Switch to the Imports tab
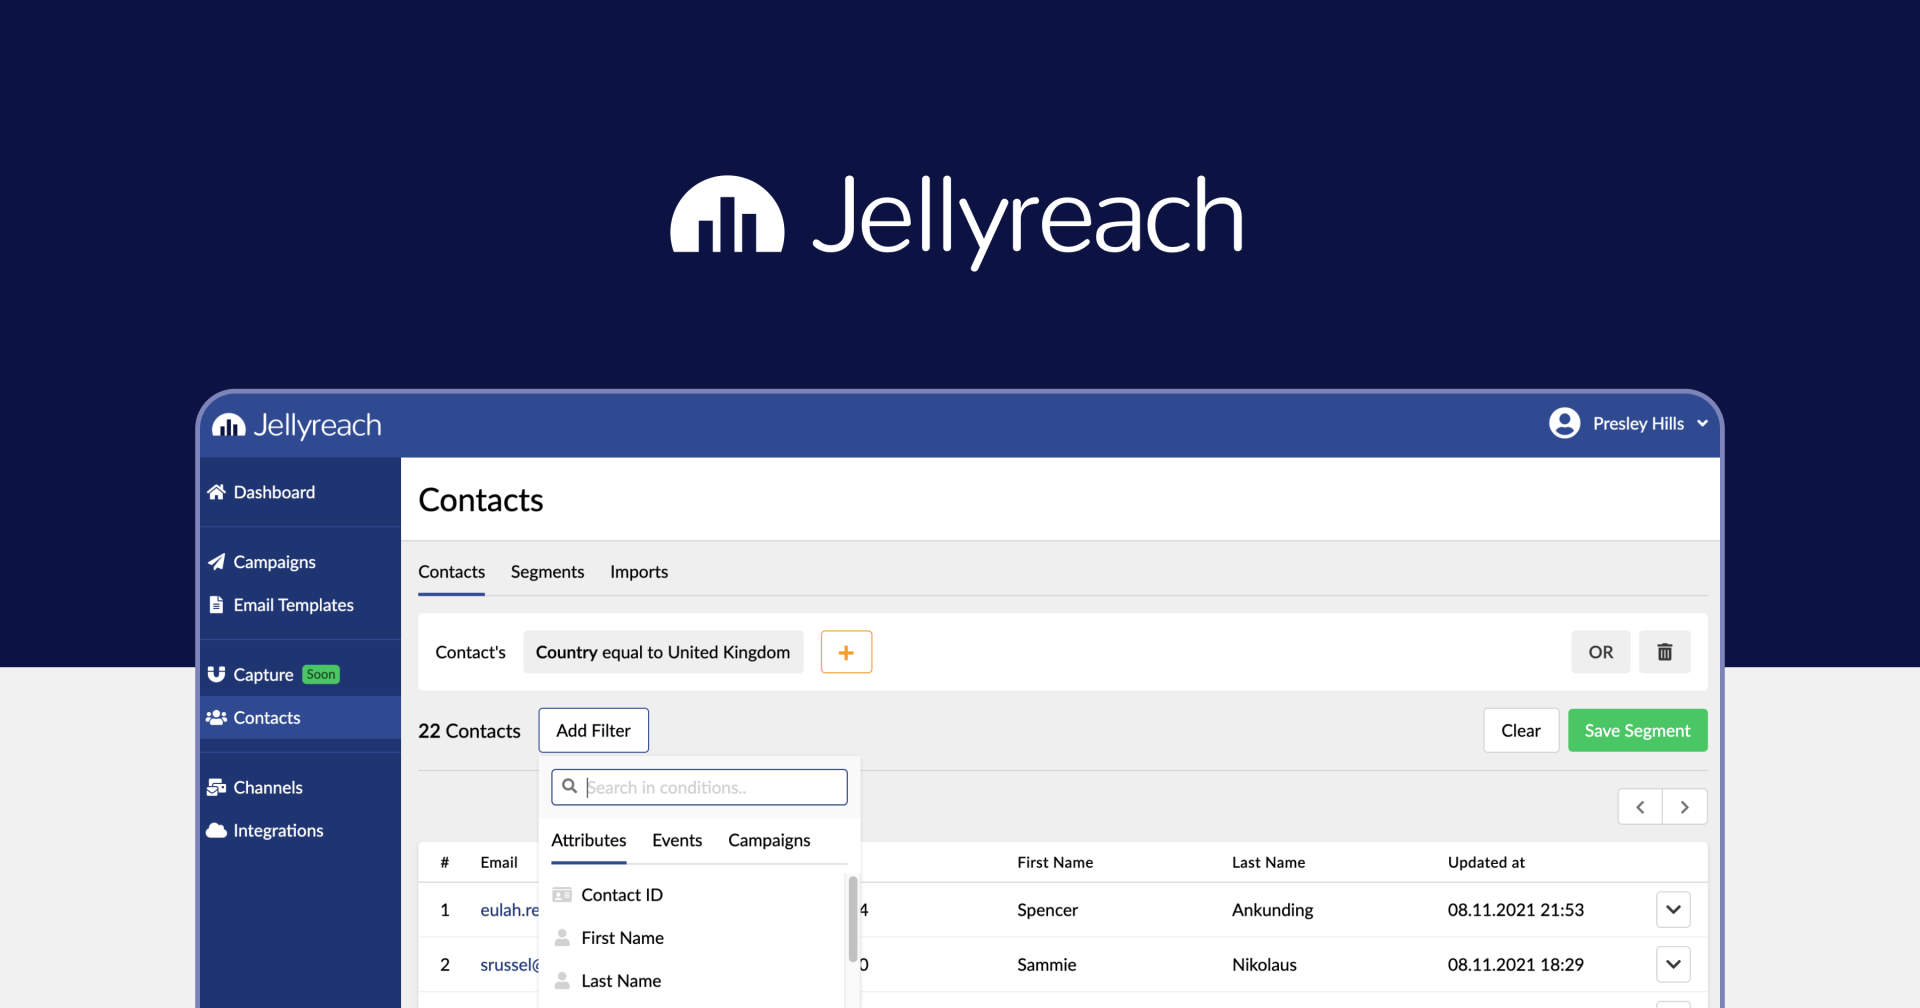This screenshot has width=1920, height=1008. 639,572
